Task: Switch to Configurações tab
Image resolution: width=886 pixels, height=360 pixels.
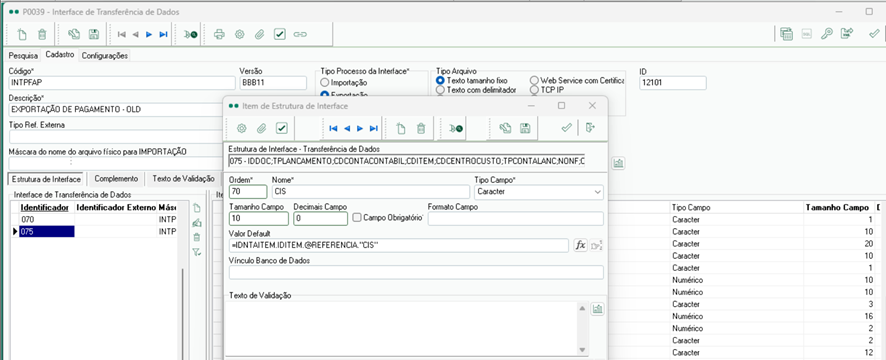Action: pyautogui.click(x=105, y=55)
